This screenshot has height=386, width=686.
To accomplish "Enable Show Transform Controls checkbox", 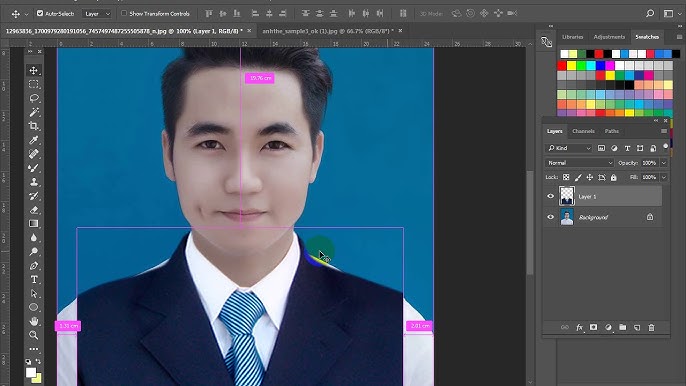I will [124, 14].
